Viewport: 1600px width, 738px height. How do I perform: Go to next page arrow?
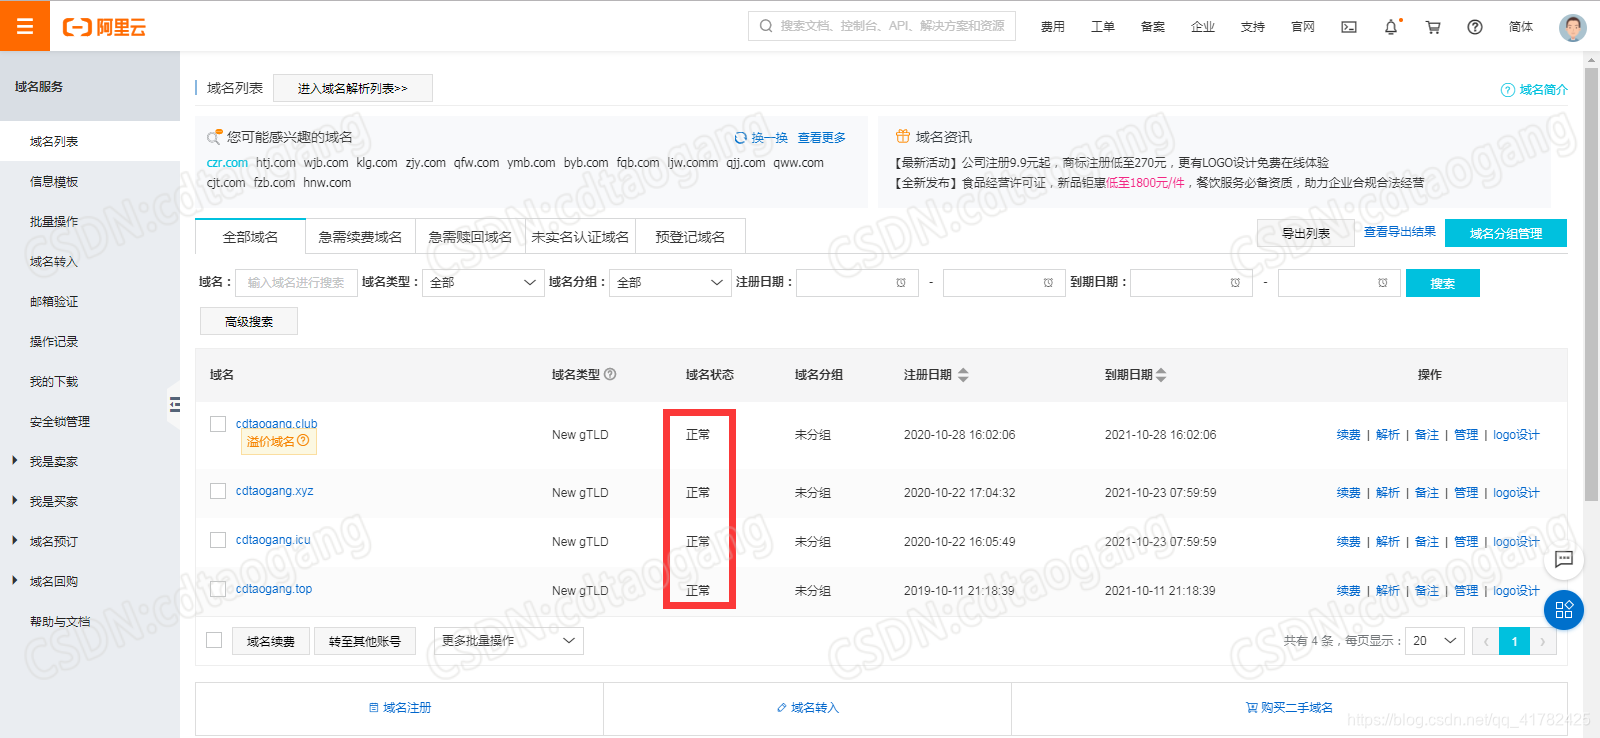point(1543,641)
